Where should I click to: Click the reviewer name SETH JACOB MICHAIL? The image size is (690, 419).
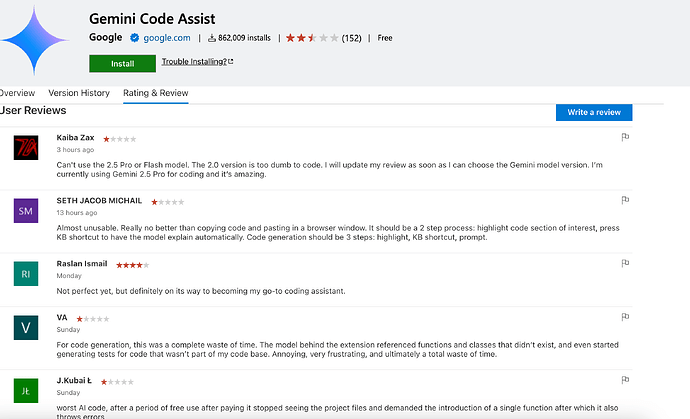(99, 201)
